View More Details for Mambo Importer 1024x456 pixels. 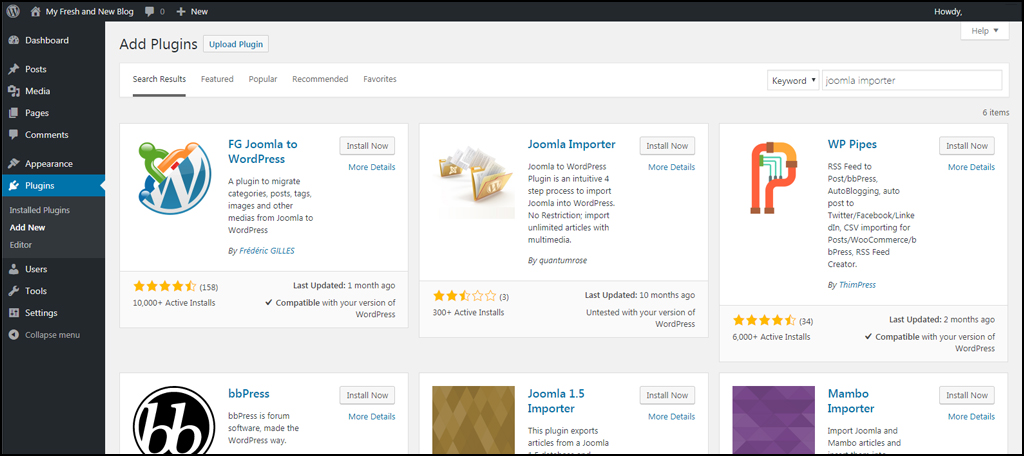[x=971, y=417]
